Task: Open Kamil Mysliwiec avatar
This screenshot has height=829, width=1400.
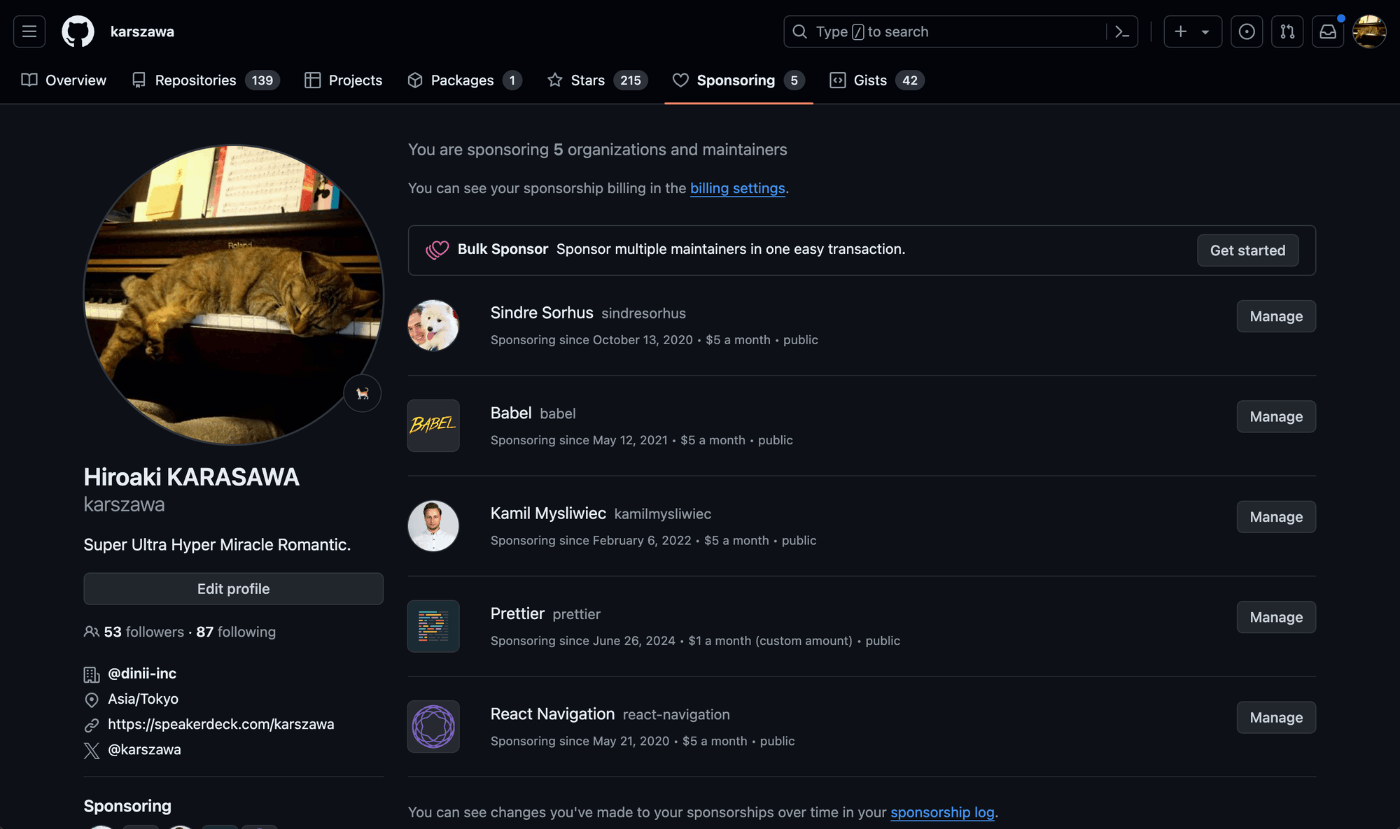Action: [x=433, y=526]
